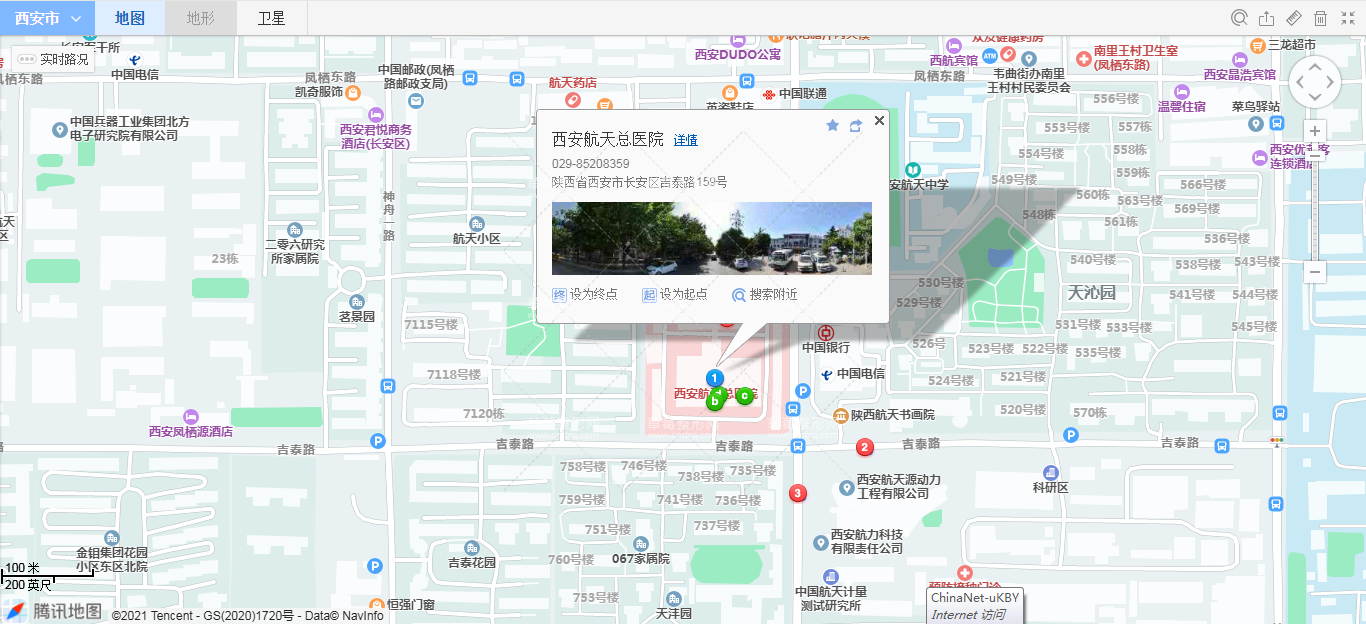
Task: Click the 067家属院 map label
Action: click(x=641, y=559)
